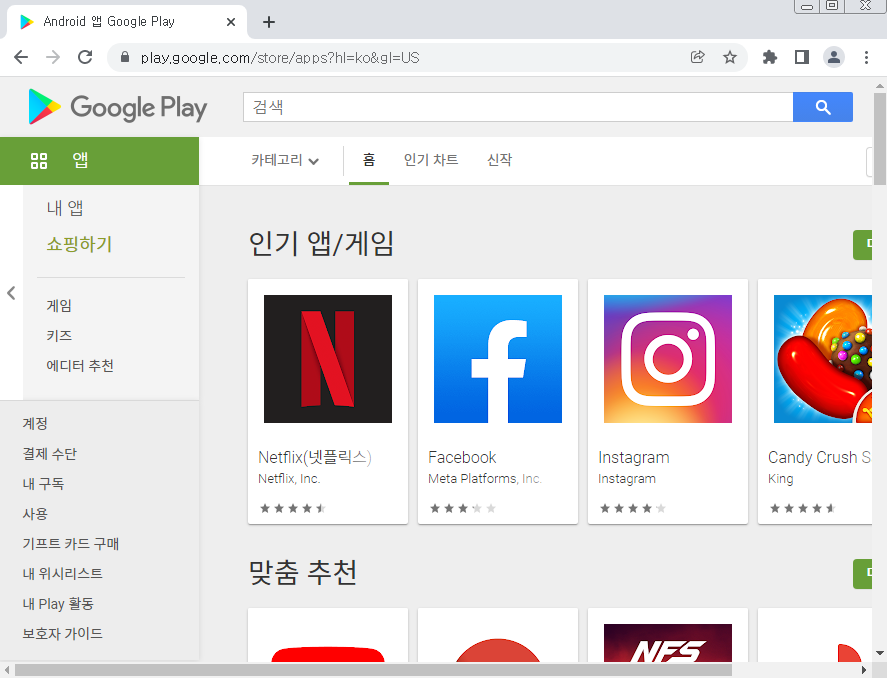887x678 pixels.
Task: Select the 홈 tab
Action: pyautogui.click(x=369, y=160)
